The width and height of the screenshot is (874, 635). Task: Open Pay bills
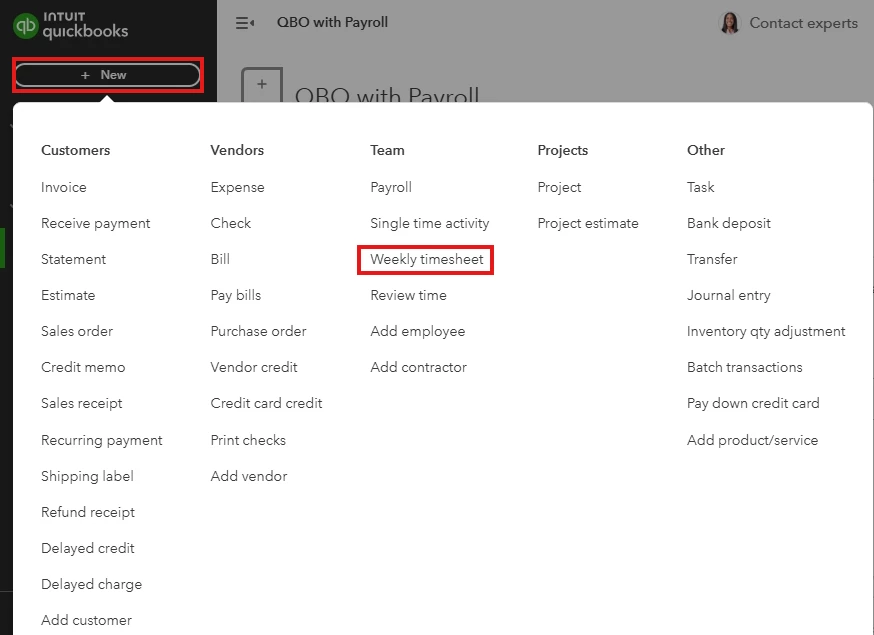(236, 295)
